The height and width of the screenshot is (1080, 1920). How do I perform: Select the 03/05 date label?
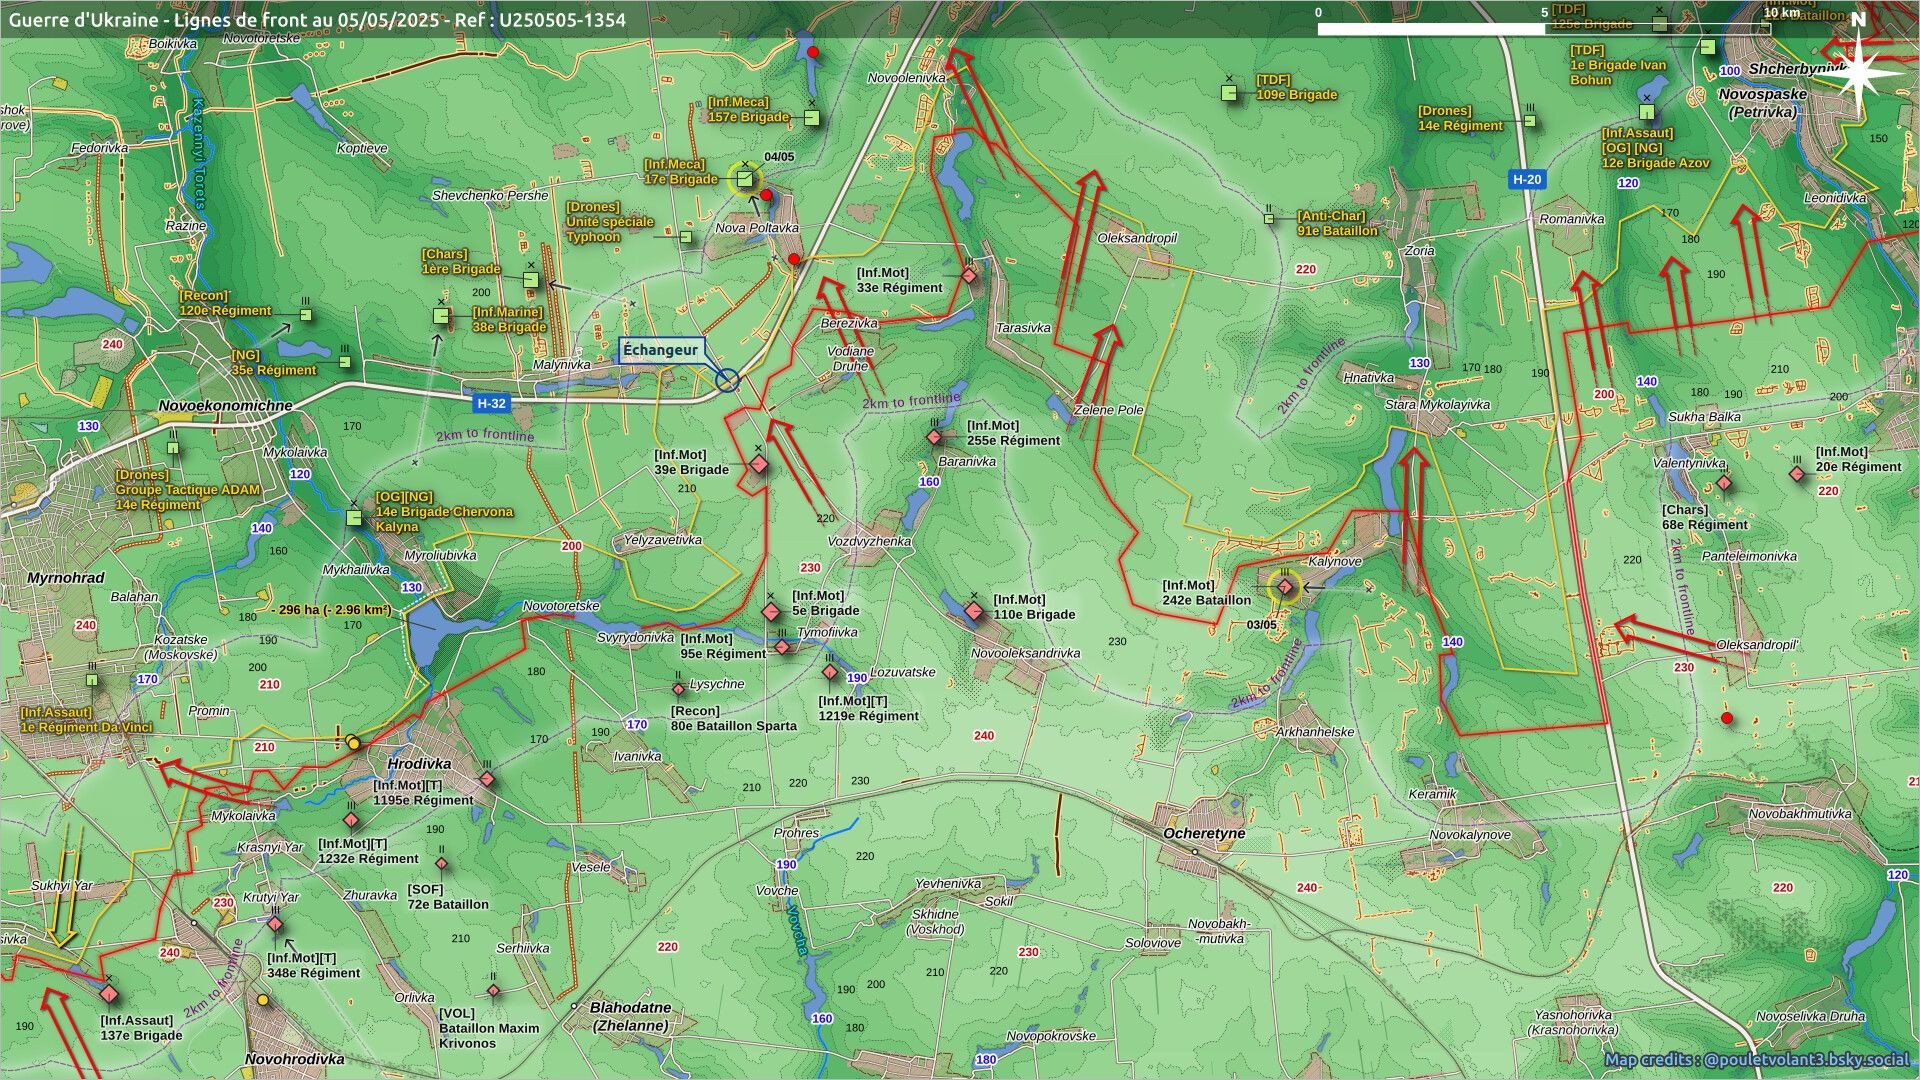tap(1262, 625)
